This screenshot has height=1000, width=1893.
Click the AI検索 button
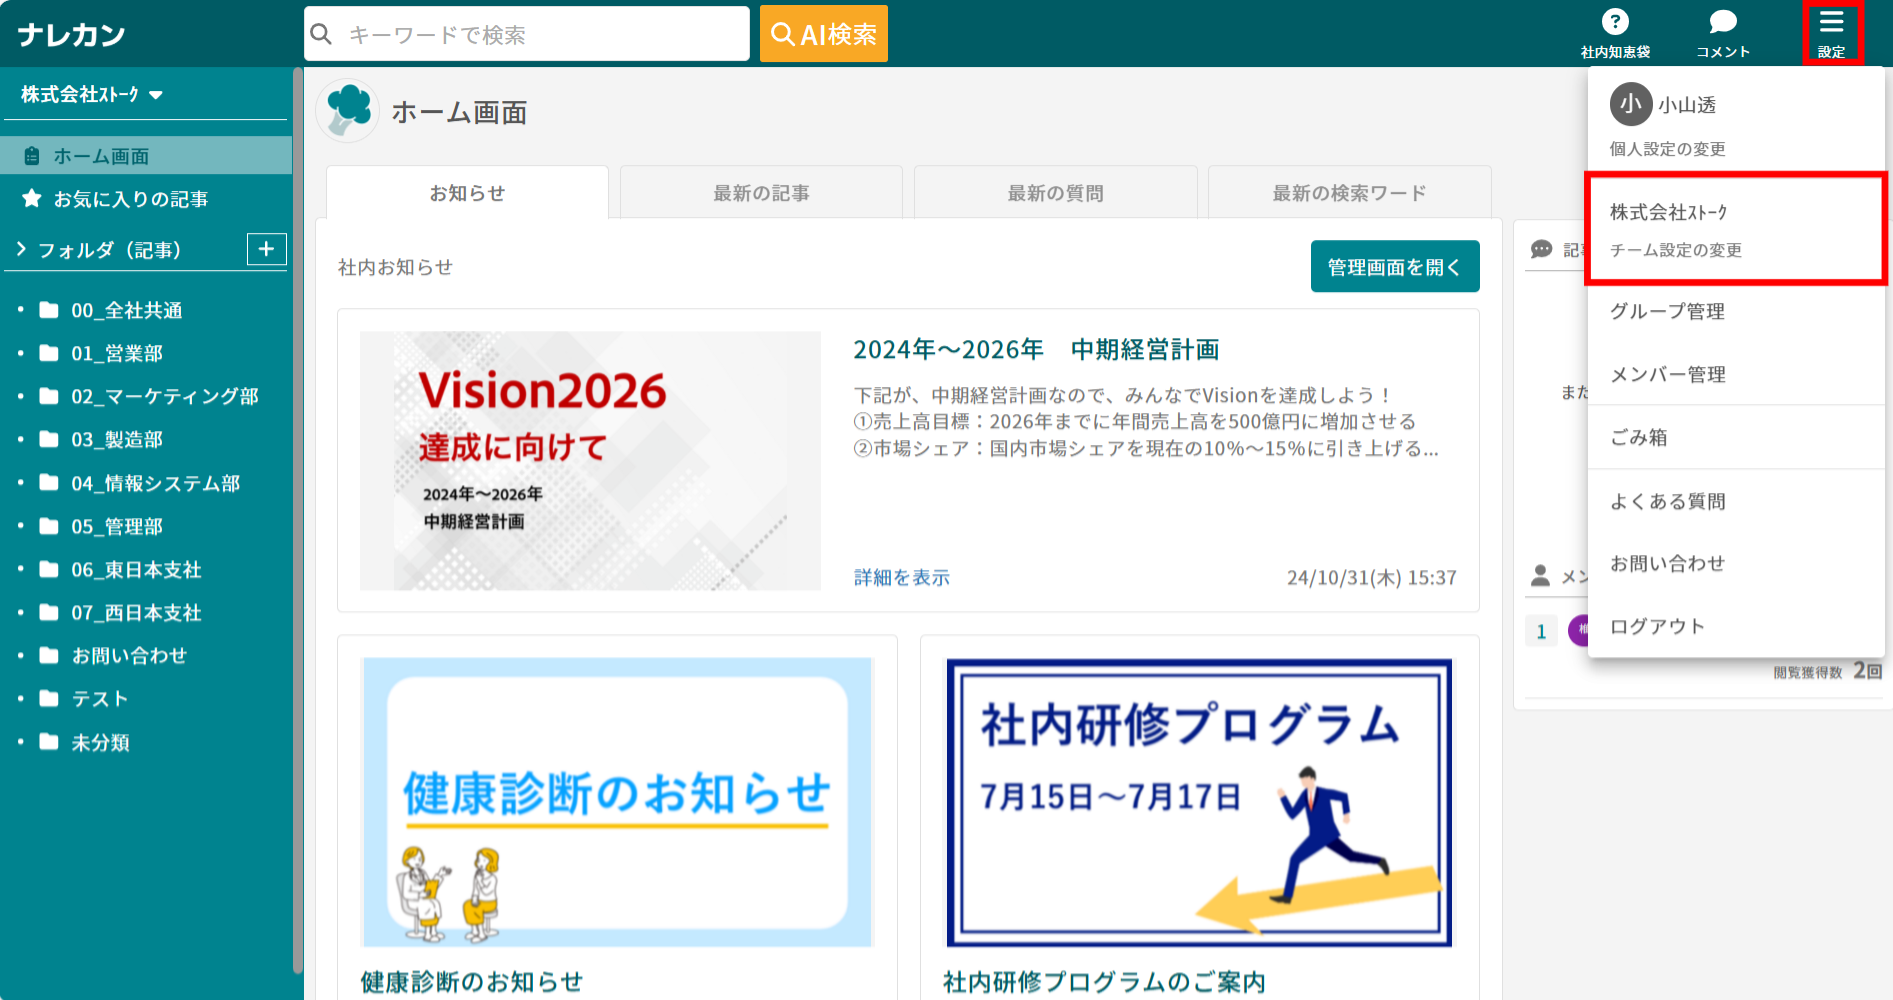point(823,33)
